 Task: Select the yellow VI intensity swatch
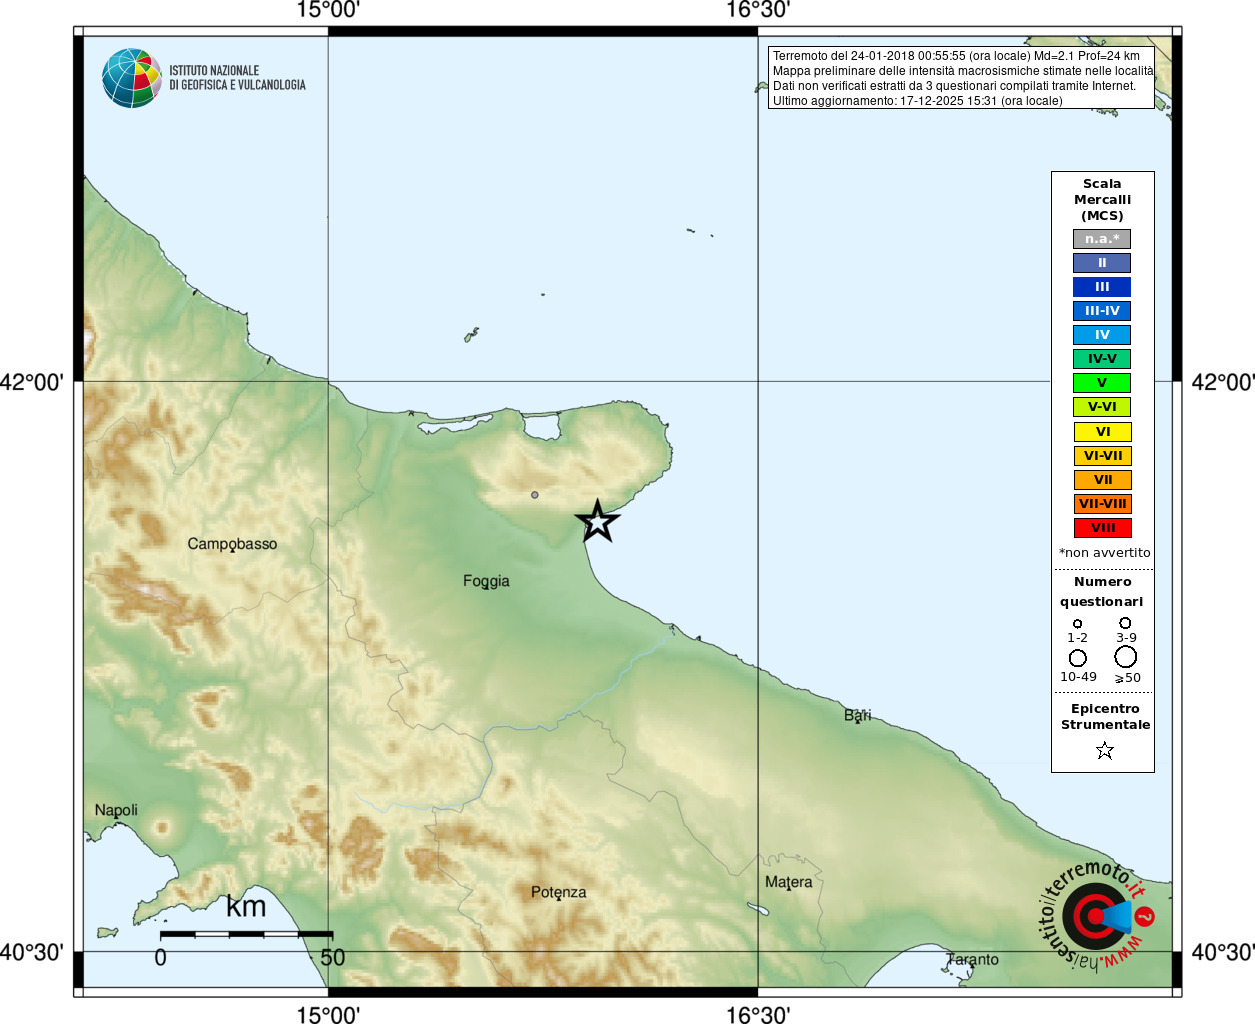[1102, 432]
